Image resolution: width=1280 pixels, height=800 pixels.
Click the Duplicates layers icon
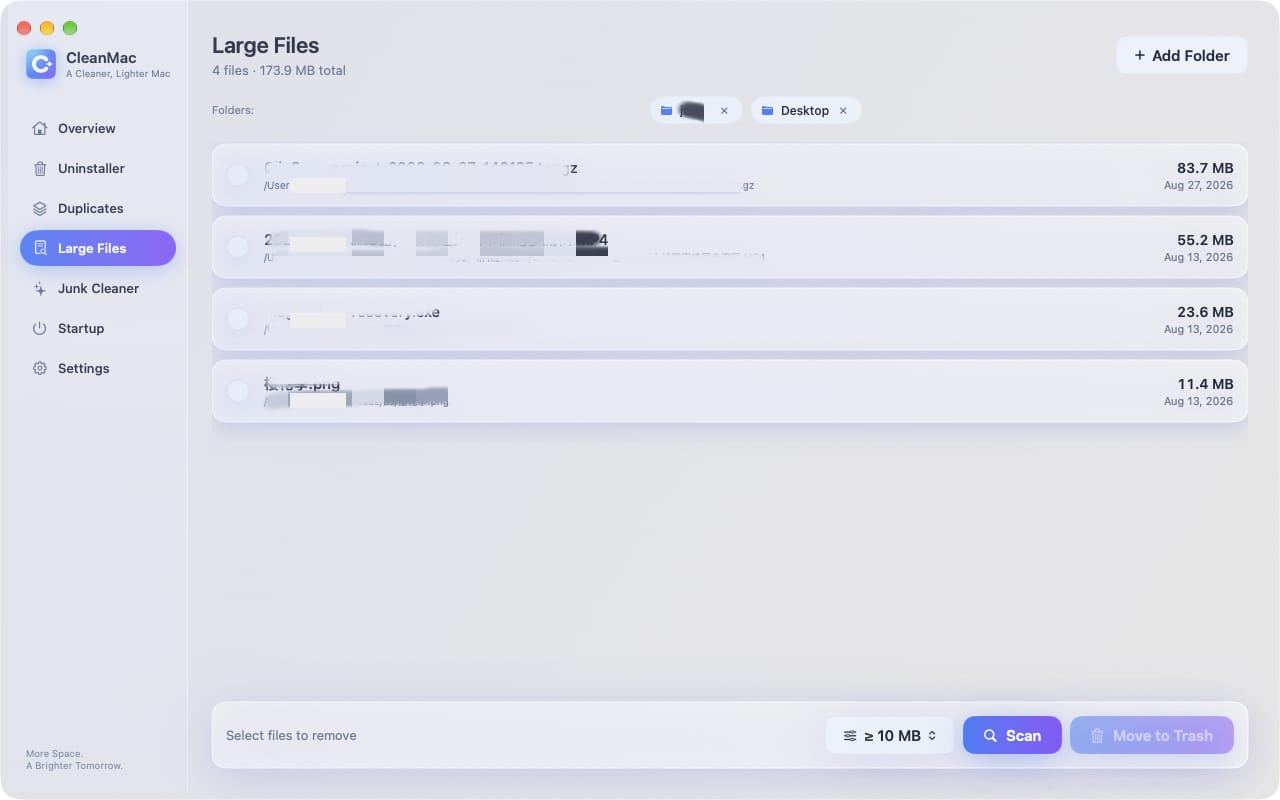40,208
